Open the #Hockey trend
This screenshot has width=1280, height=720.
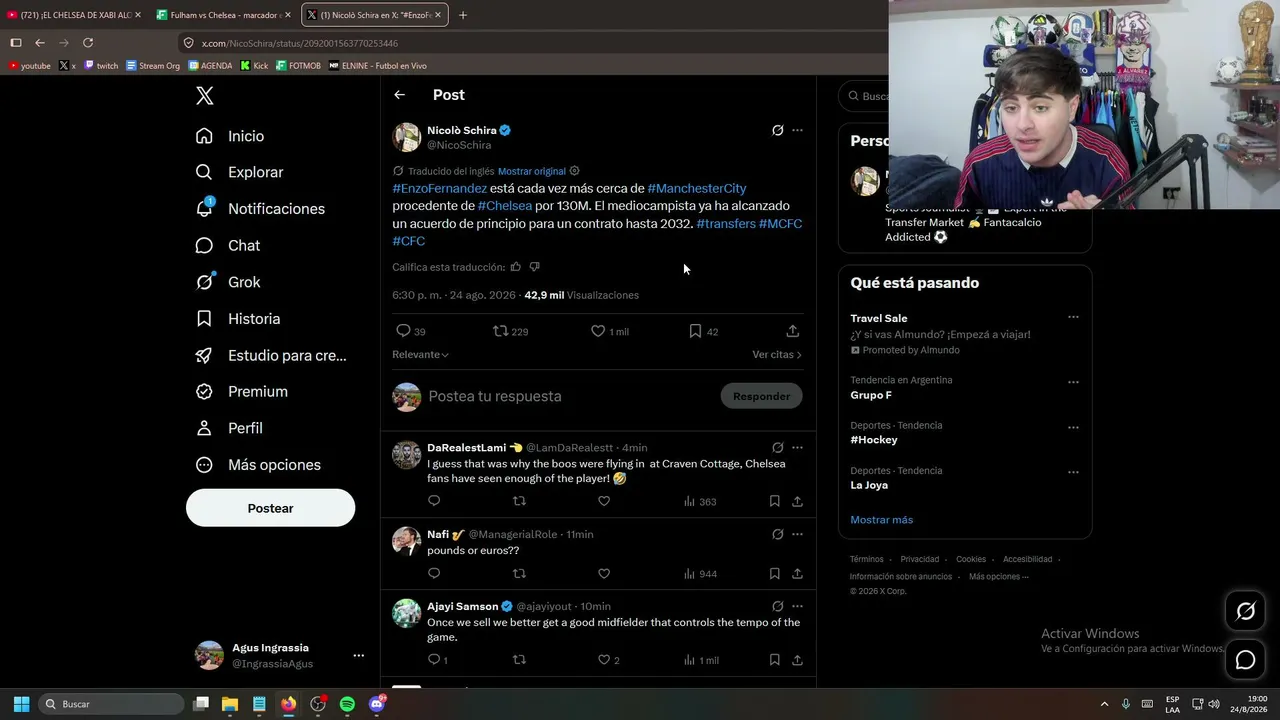click(x=874, y=440)
